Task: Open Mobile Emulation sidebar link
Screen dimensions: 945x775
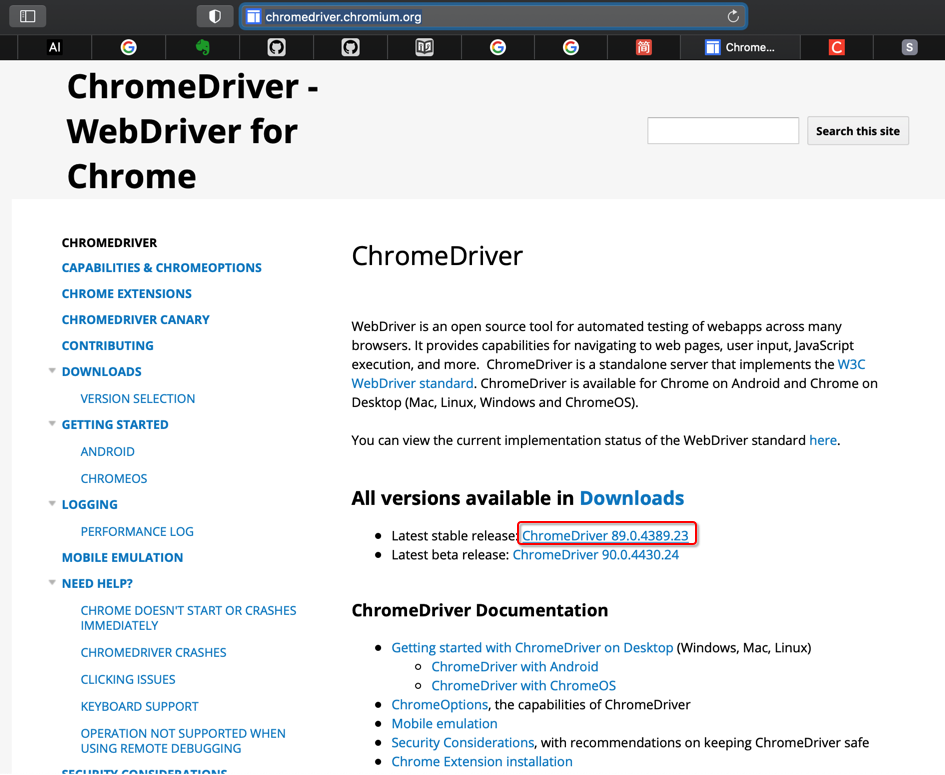Action: tap(122, 557)
